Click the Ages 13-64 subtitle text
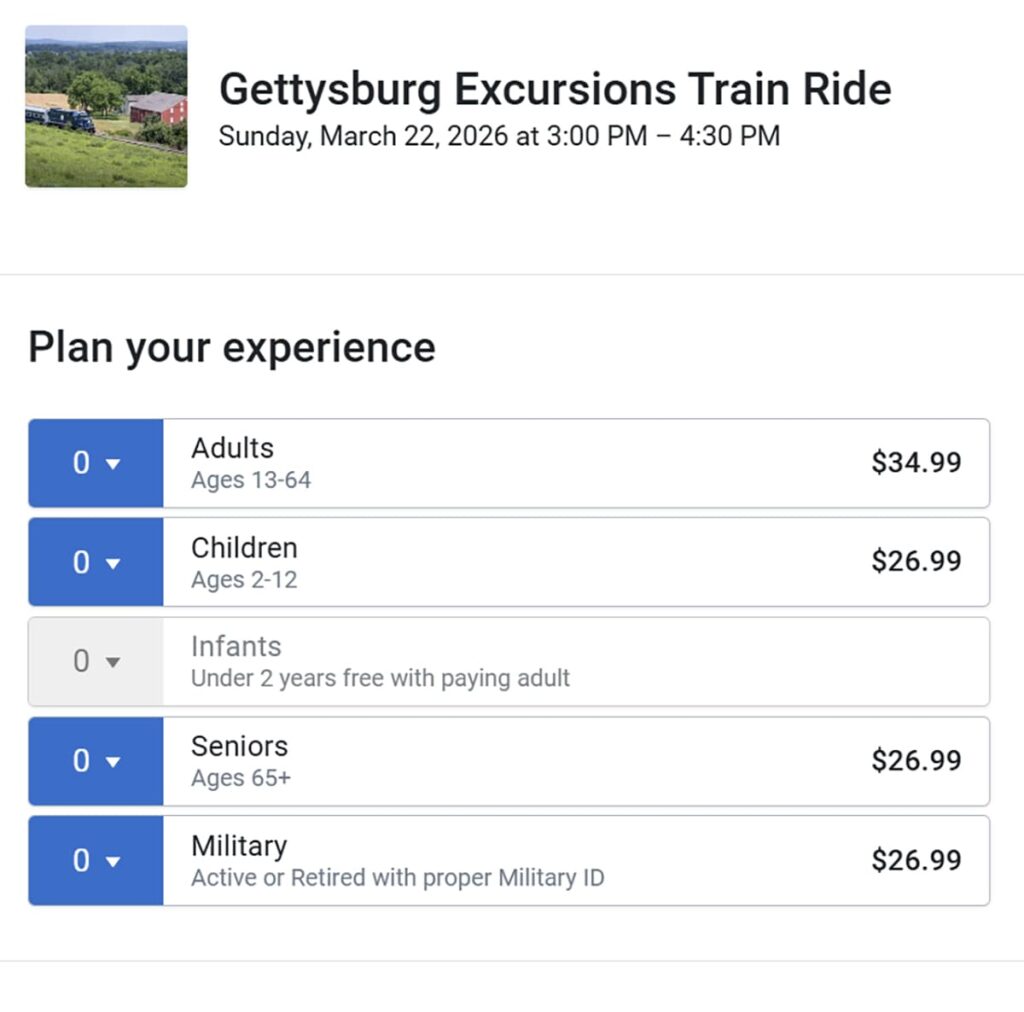Viewport: 1024px width, 1012px height. point(250,480)
